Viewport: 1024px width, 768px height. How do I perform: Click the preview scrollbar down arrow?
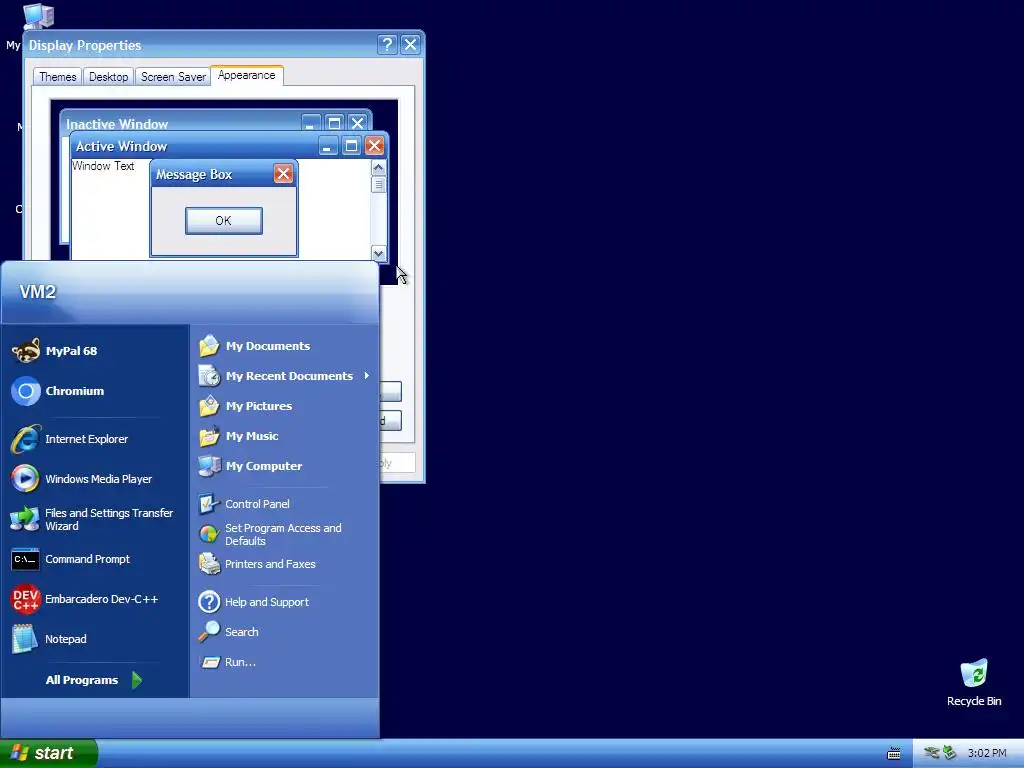click(x=378, y=253)
